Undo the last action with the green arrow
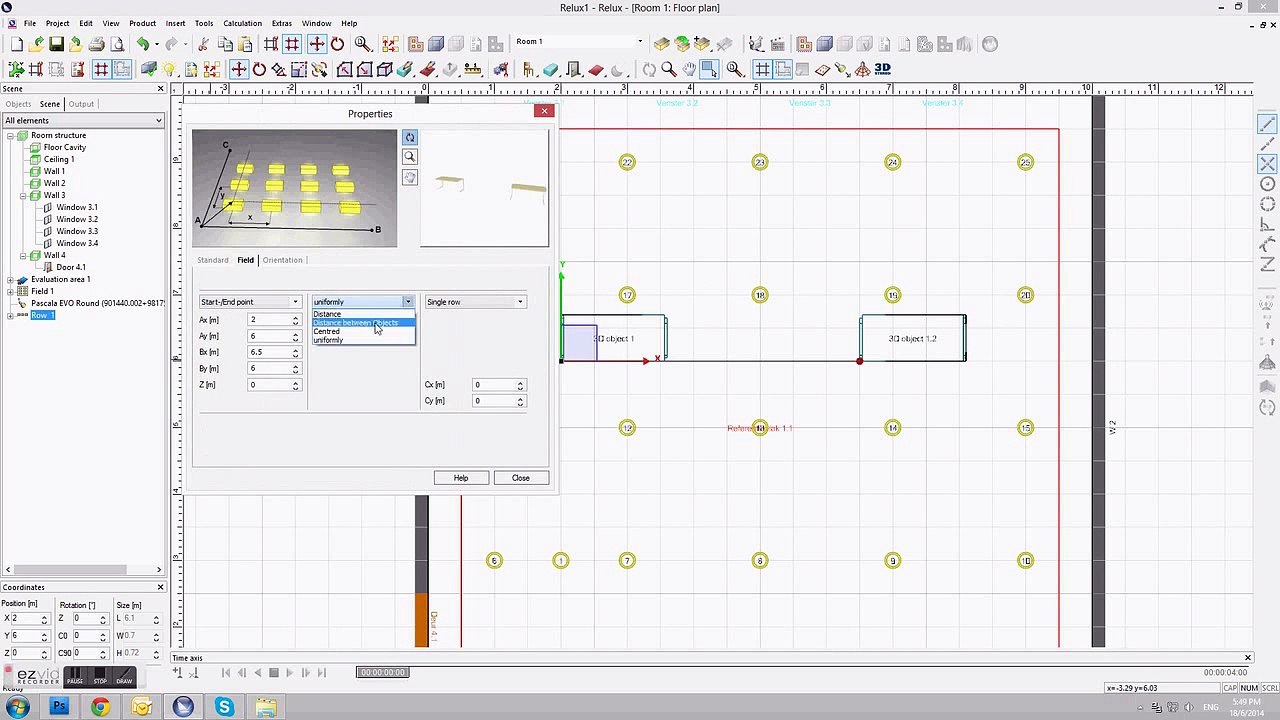The width and height of the screenshot is (1280, 720). [144, 44]
